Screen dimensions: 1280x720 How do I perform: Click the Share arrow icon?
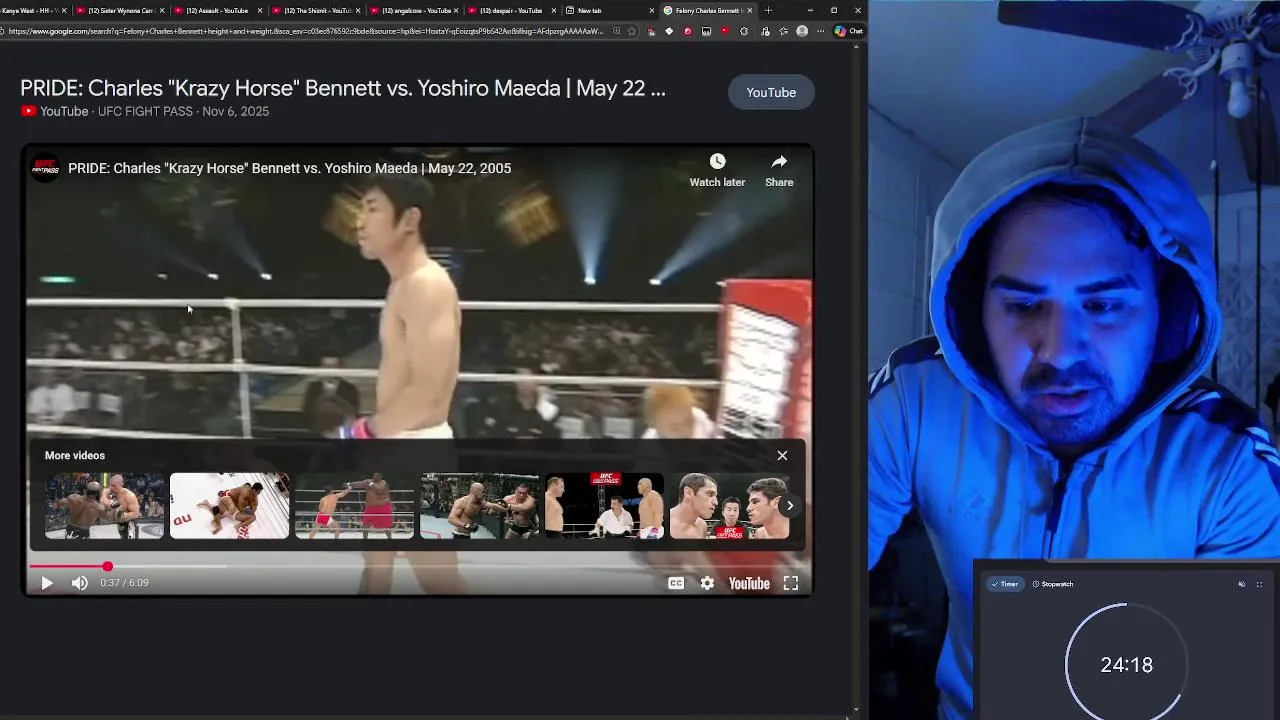coord(779,162)
